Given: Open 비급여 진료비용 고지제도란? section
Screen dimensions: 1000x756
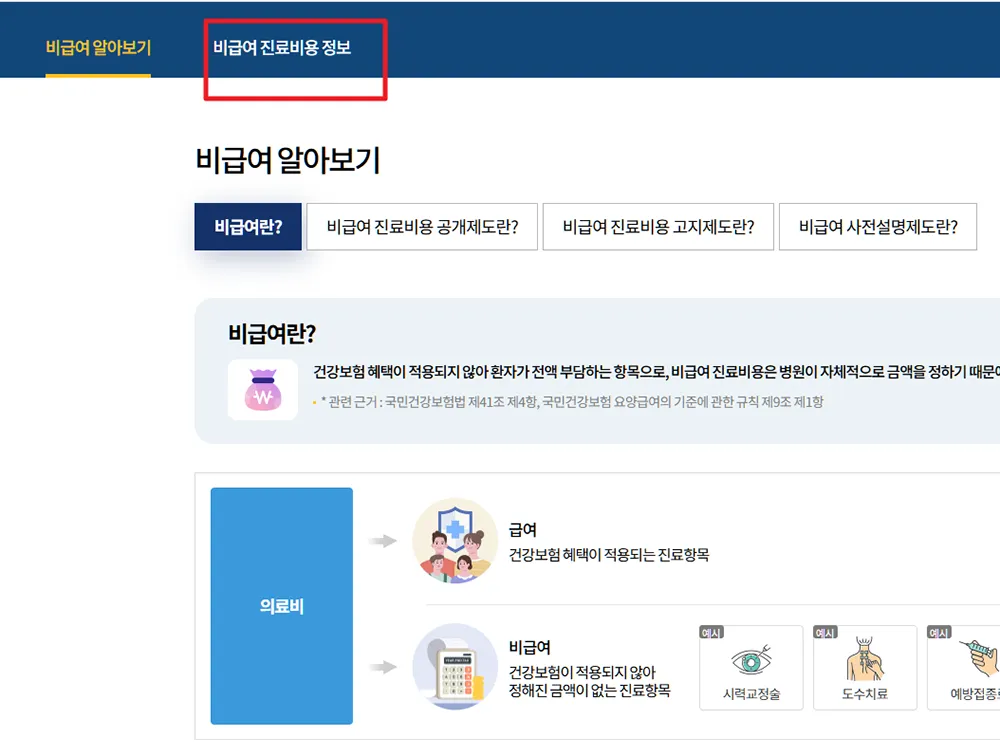Looking at the screenshot, I should pos(658,227).
